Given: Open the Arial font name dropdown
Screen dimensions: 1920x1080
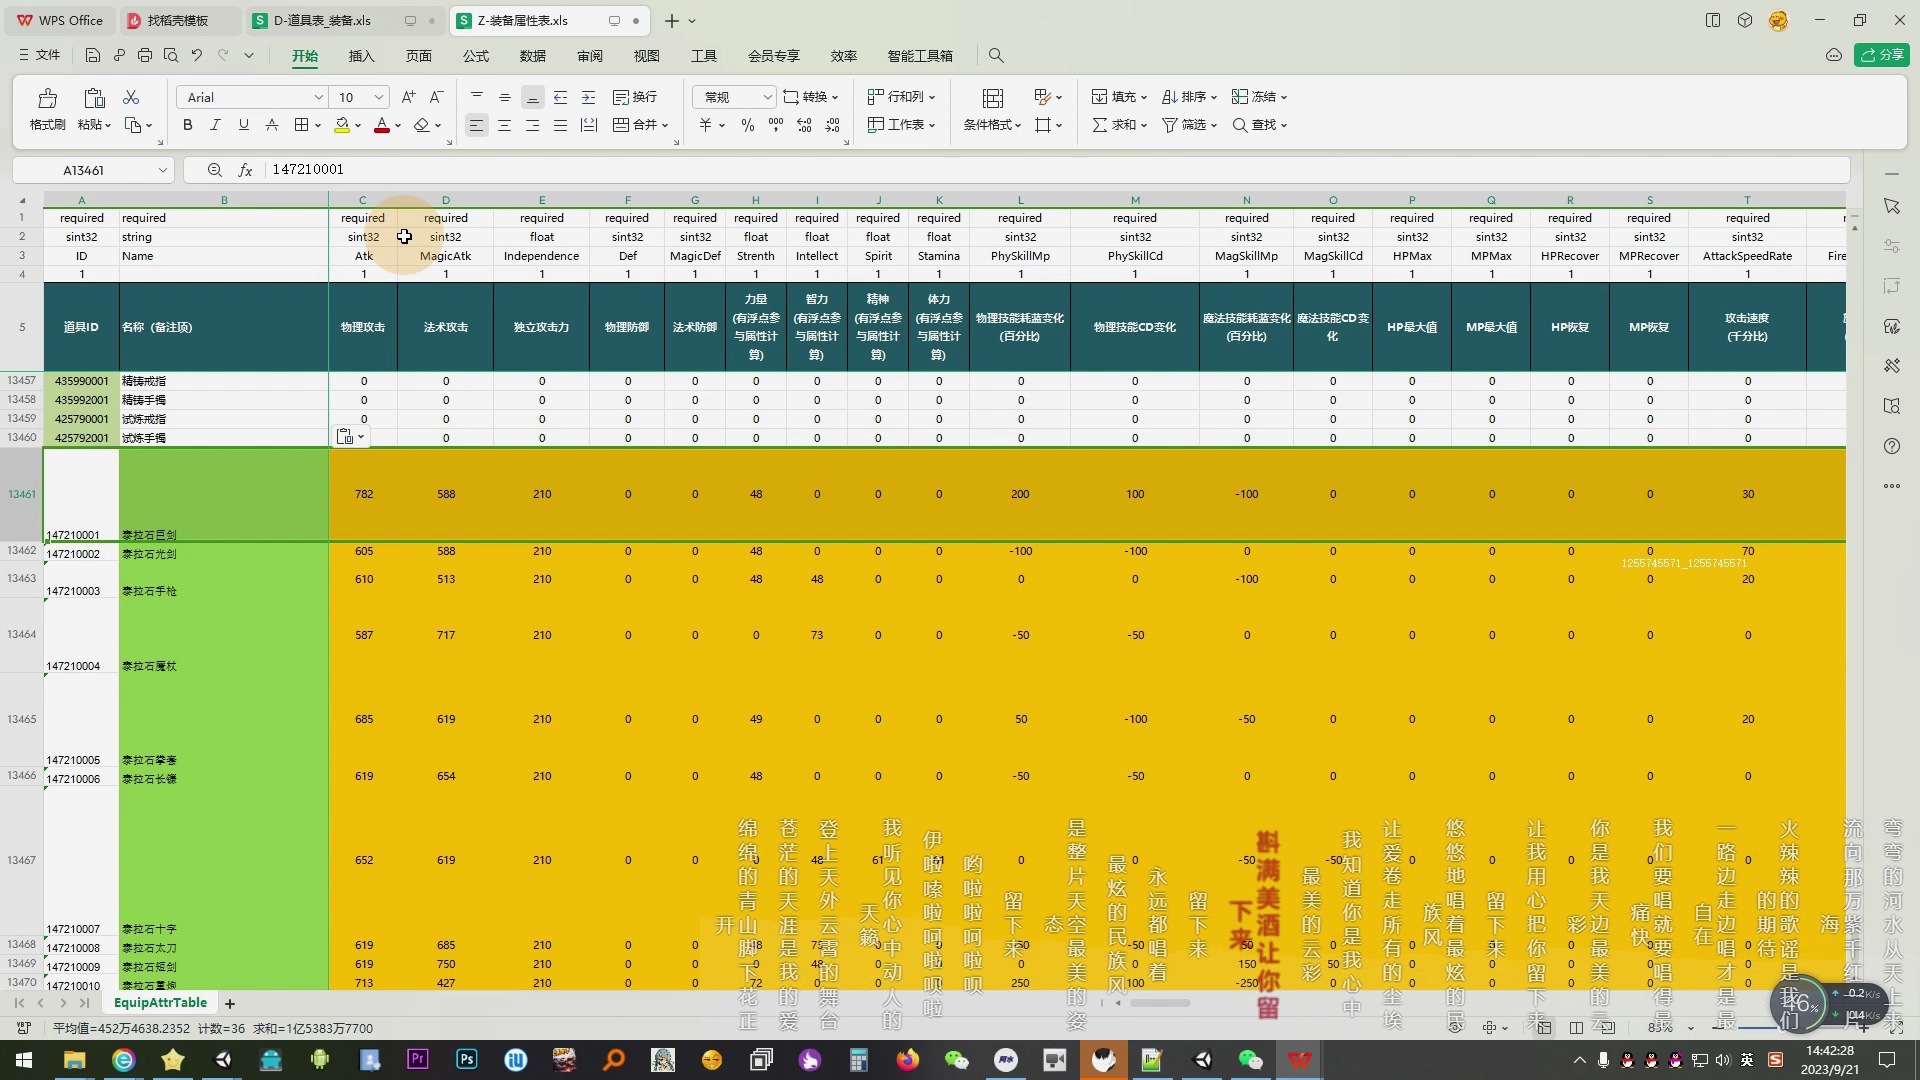Looking at the screenshot, I should 318,97.
